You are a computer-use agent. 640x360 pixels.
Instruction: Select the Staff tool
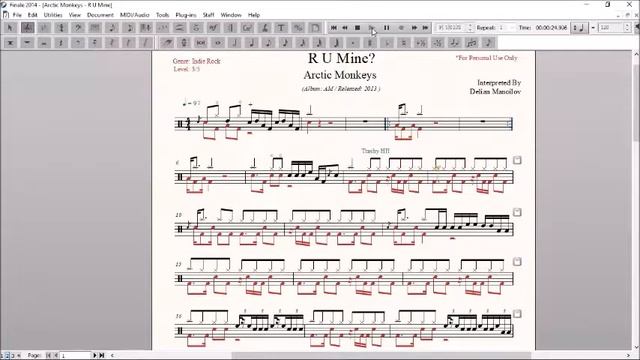pyautogui.click(x=27, y=28)
